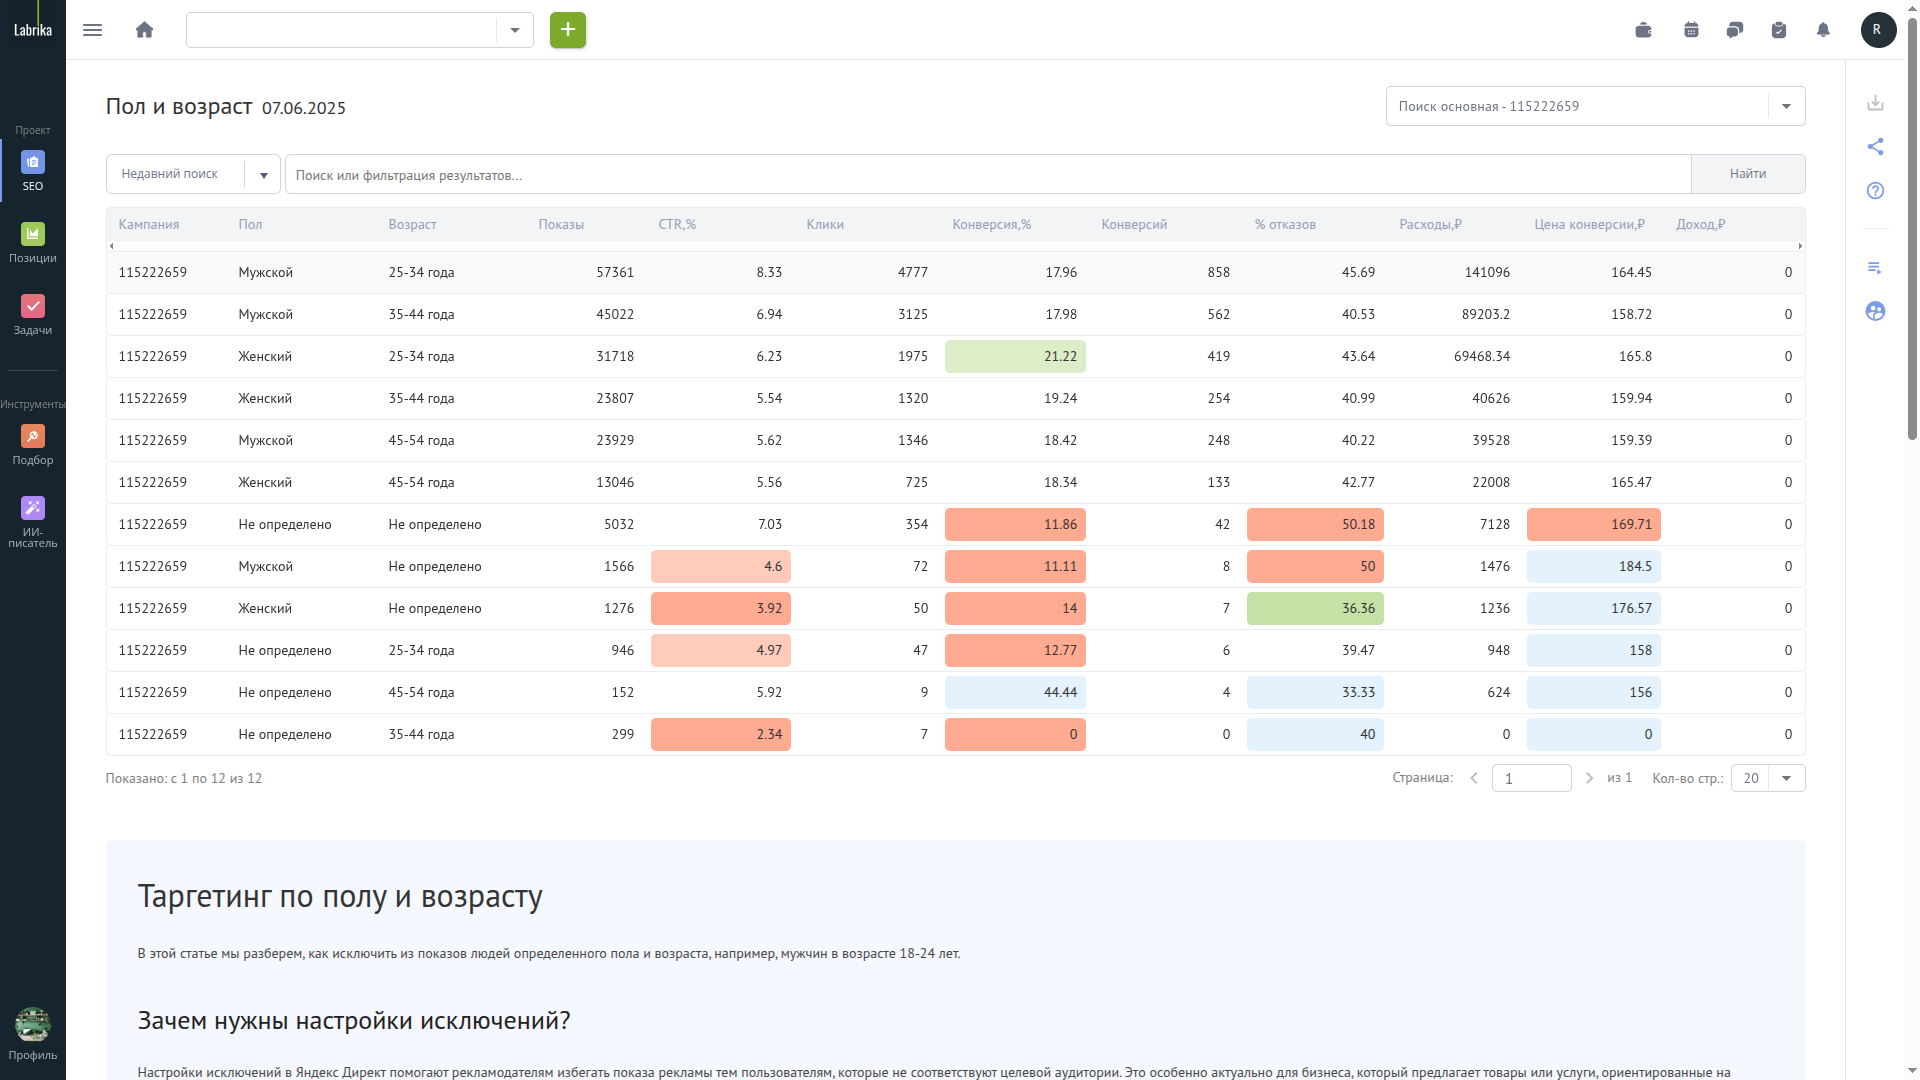
Task: Click the share icon on right panel
Action: 1875,147
